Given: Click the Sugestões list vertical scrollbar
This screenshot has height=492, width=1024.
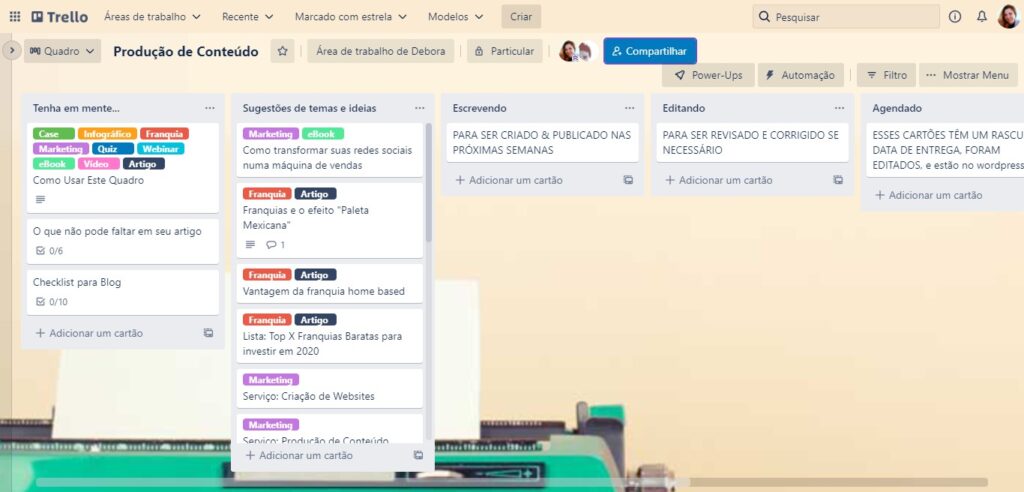Looking at the screenshot, I should (428, 183).
